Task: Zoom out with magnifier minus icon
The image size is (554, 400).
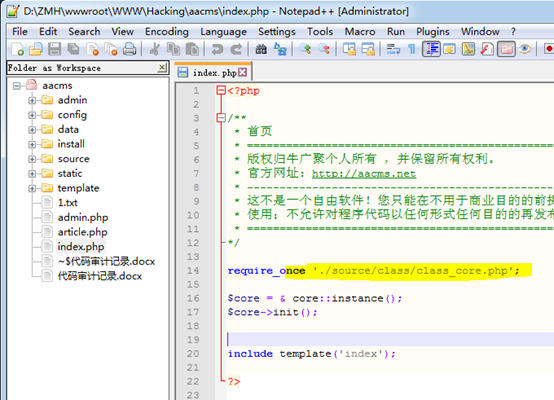Action: coord(324,49)
